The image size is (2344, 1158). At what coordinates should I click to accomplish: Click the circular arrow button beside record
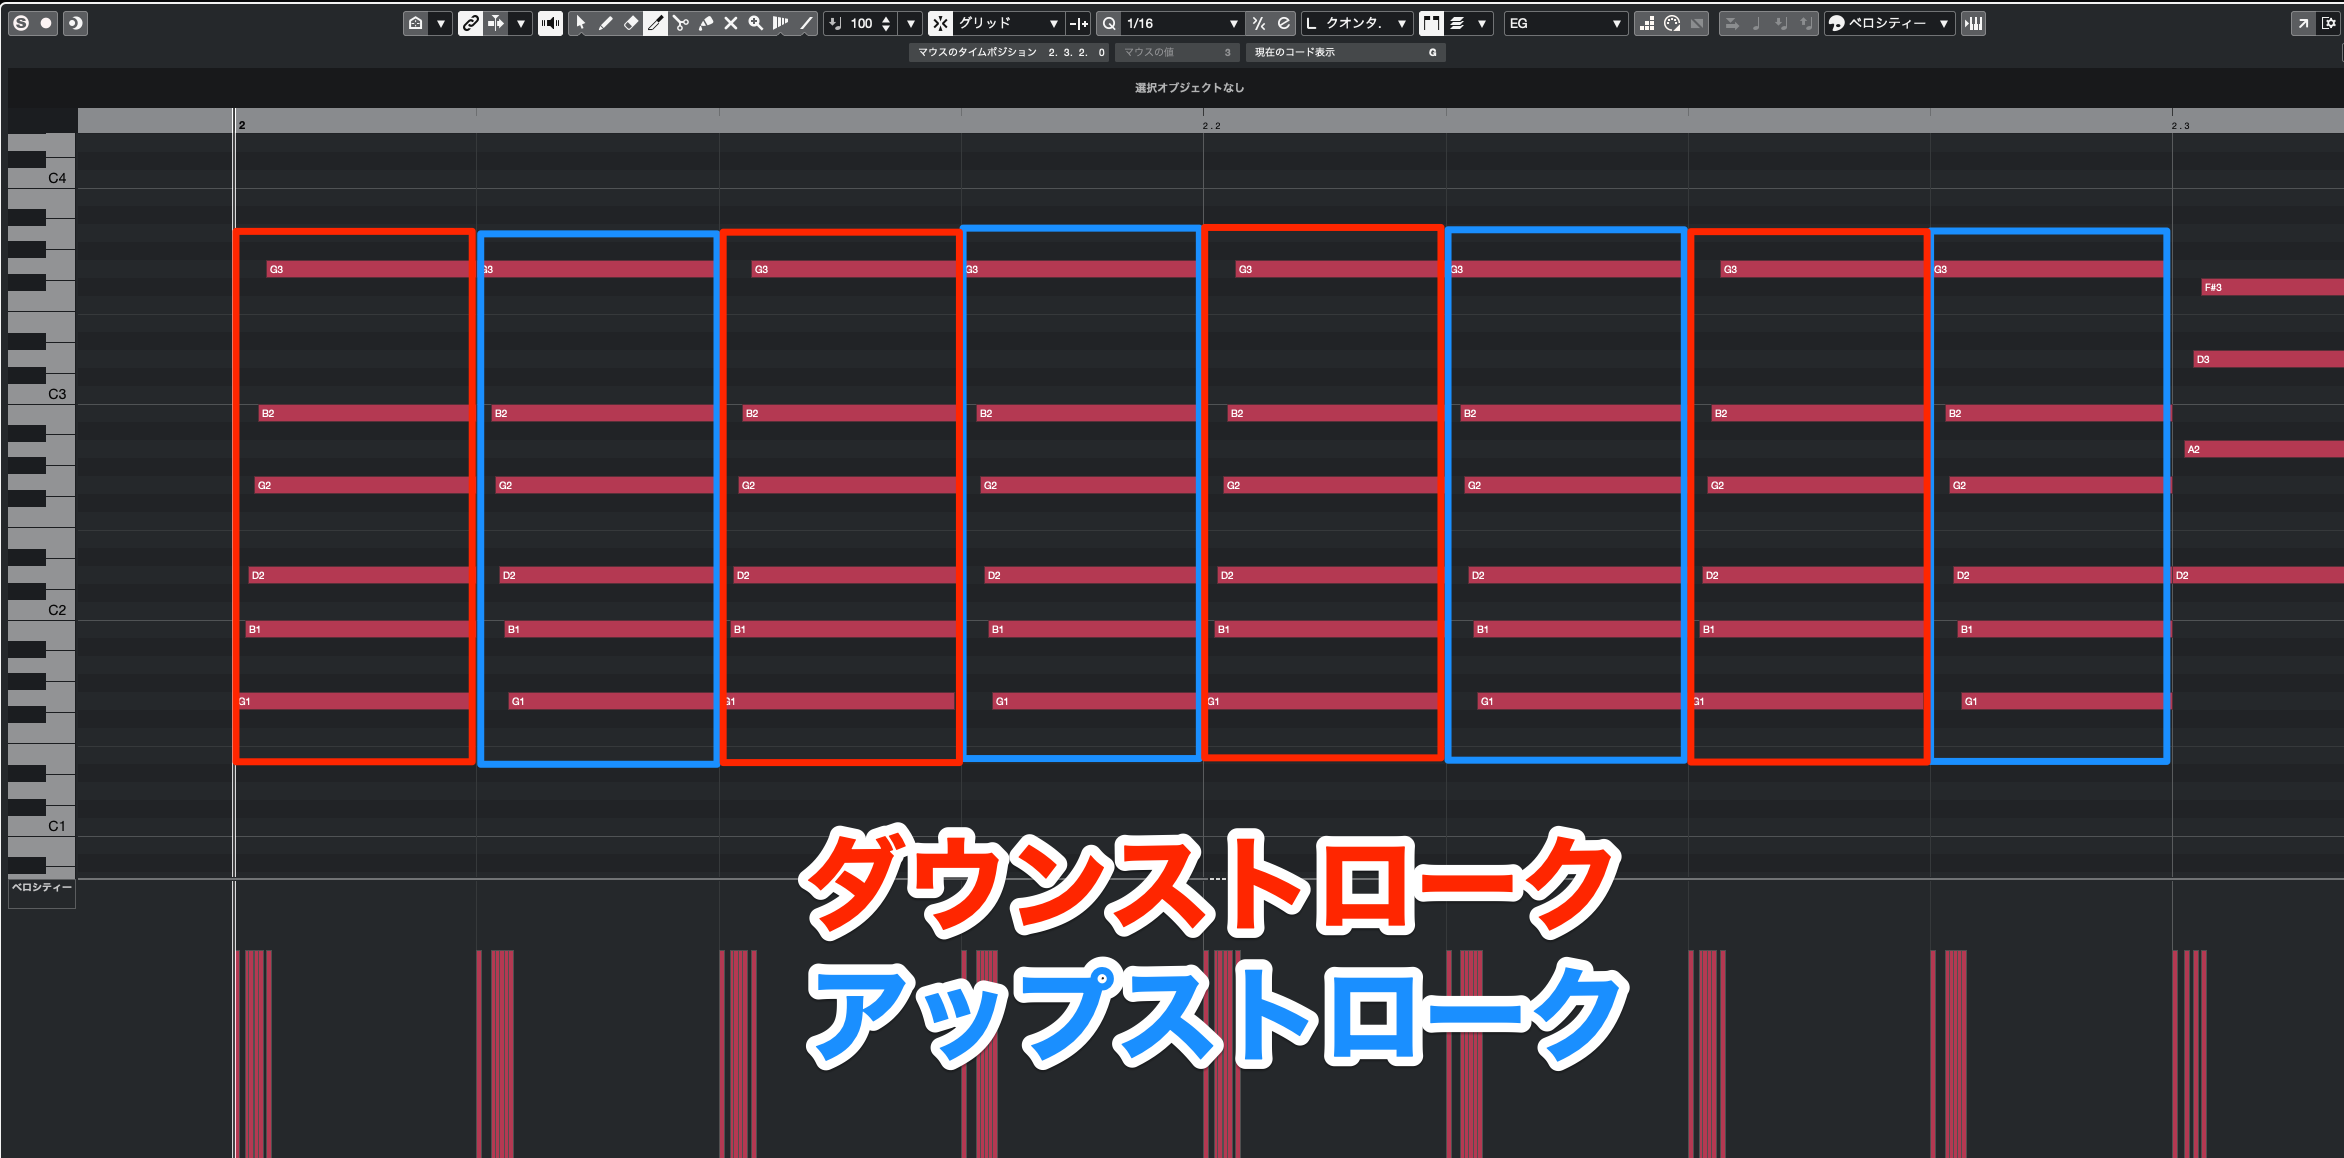pyautogui.click(x=75, y=23)
